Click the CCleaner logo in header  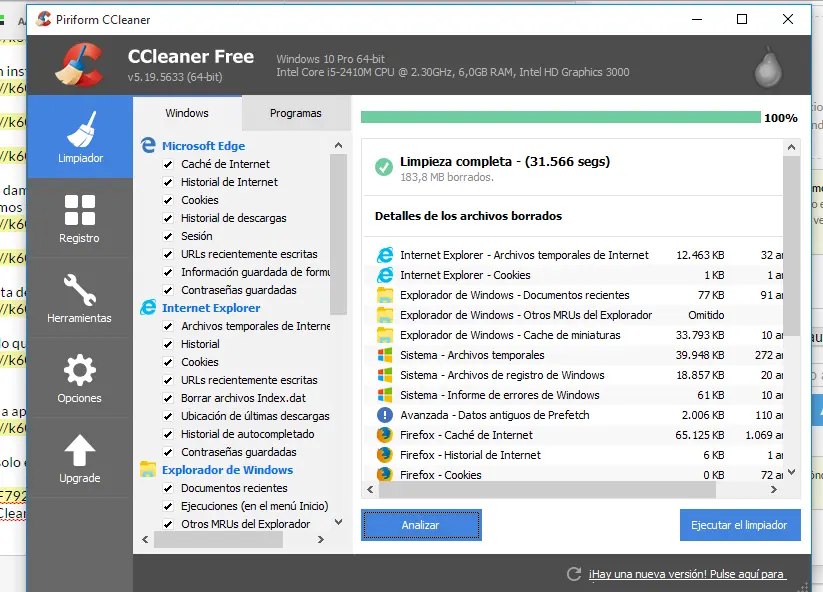[x=80, y=65]
